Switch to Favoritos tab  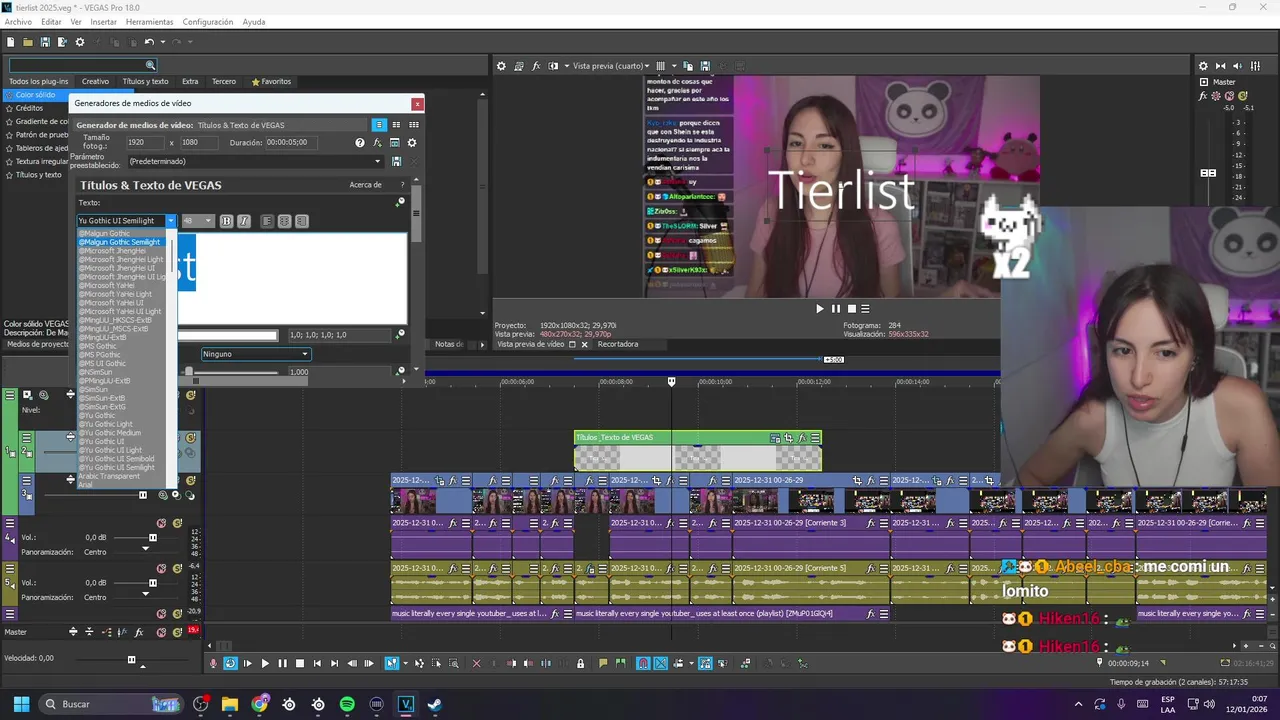pyautogui.click(x=271, y=82)
